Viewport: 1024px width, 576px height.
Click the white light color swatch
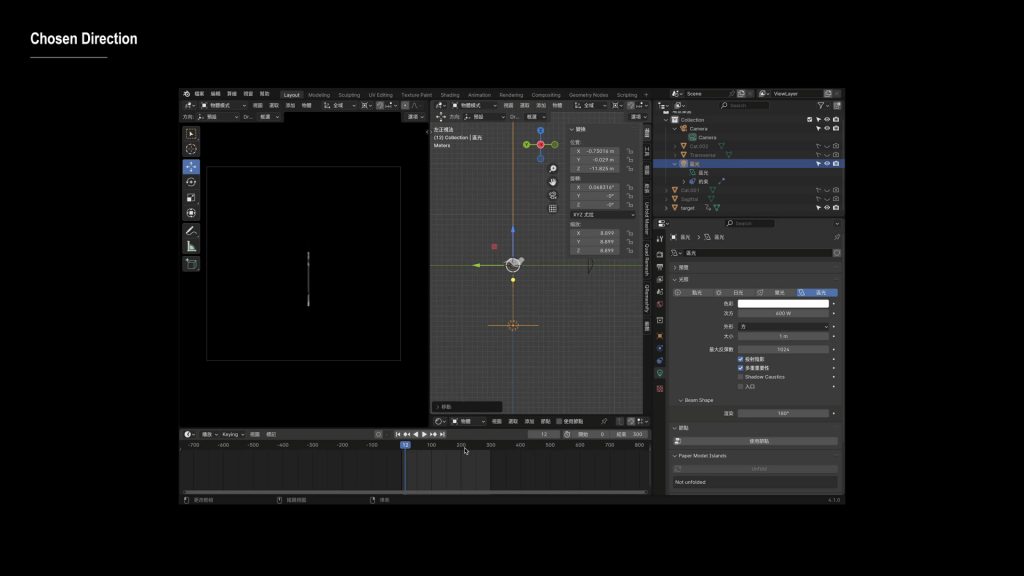[x=782, y=303]
